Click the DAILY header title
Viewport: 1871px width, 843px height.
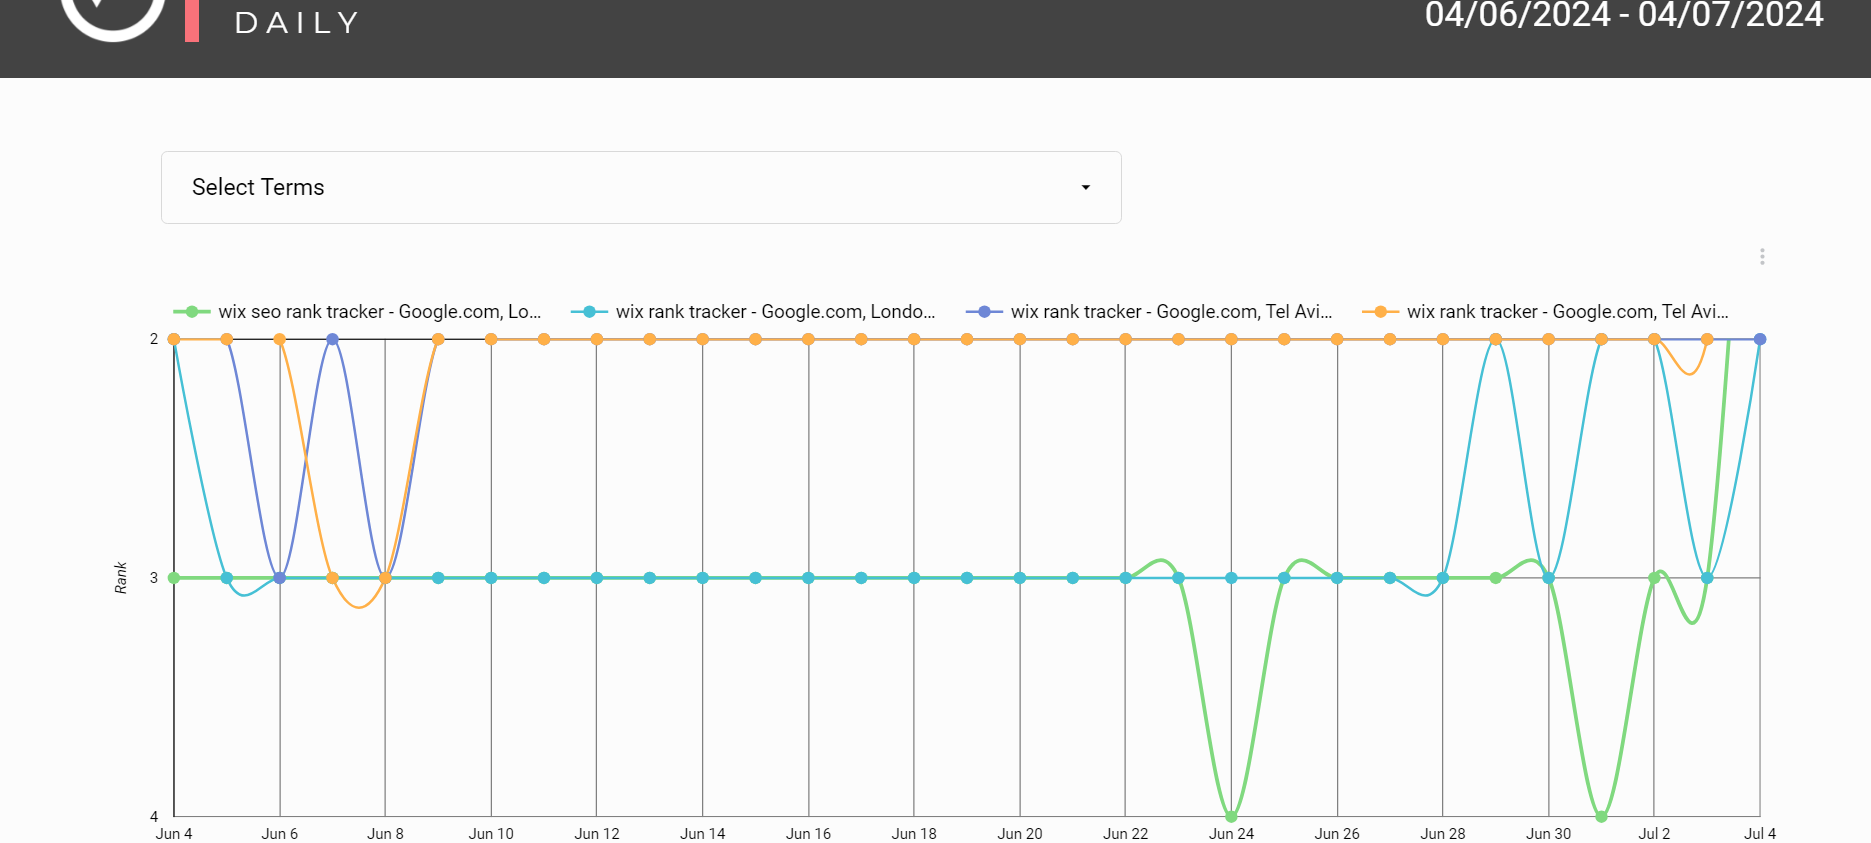pyautogui.click(x=297, y=23)
